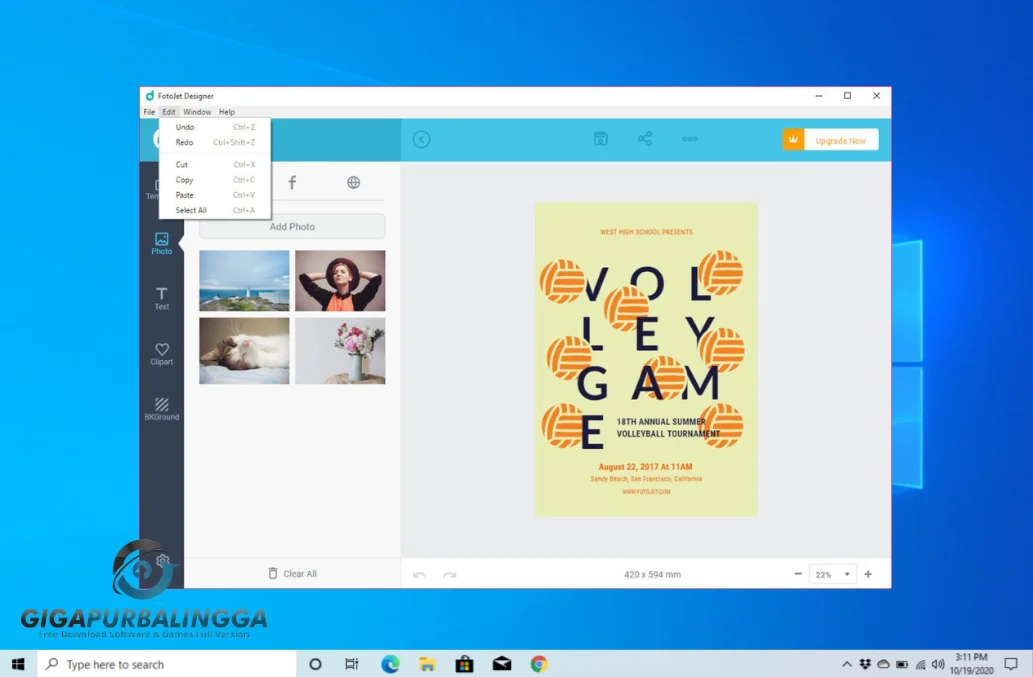Open the Clipart panel
Screen dimensions: 1033x677
pos(161,353)
